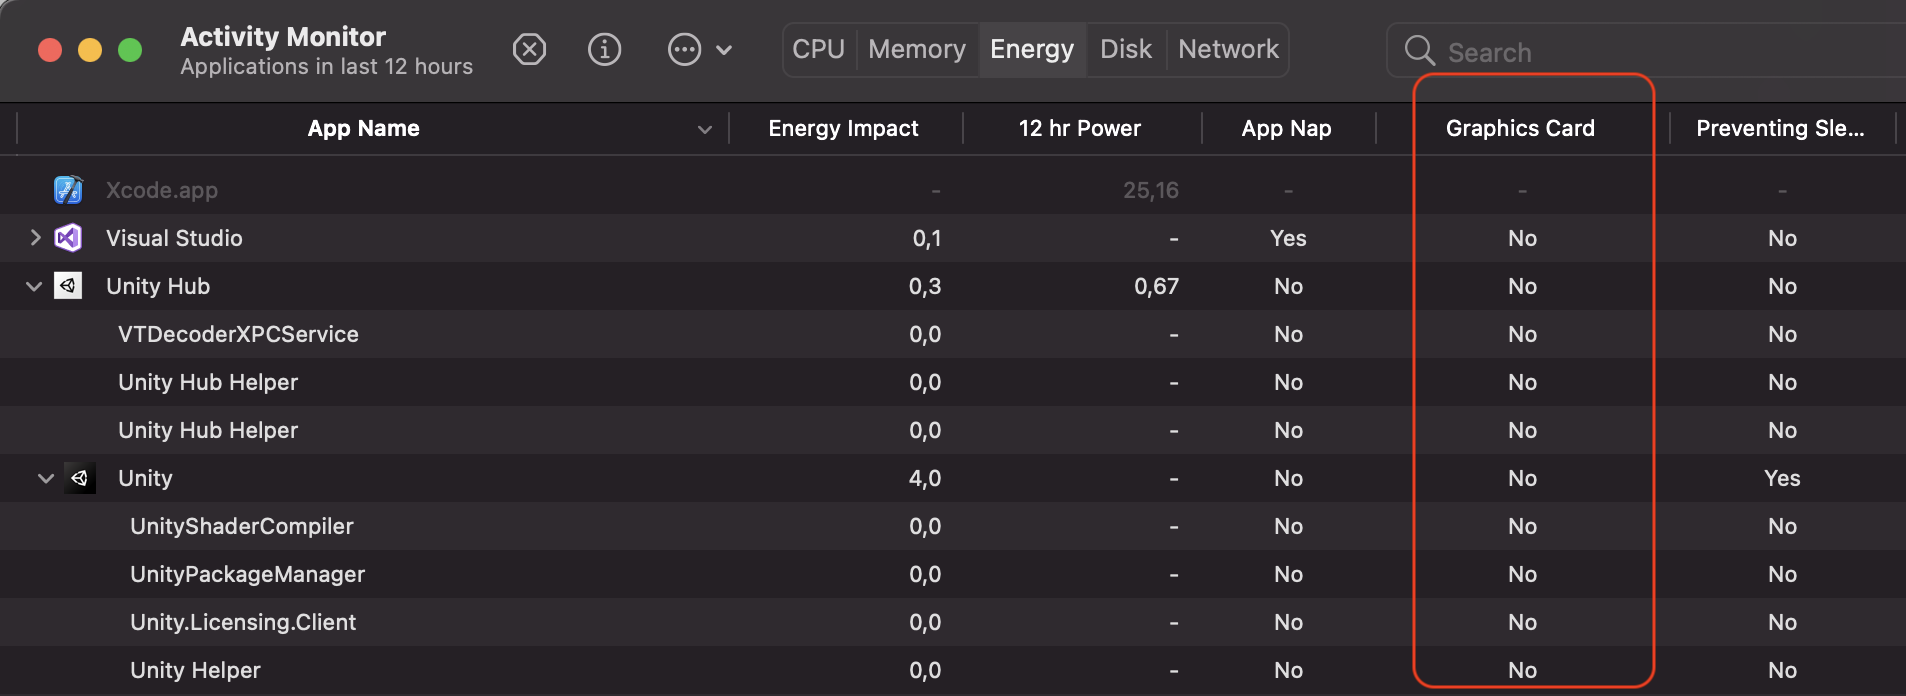Click Visual Studio's 0,1 energy impact
The width and height of the screenshot is (1906, 696).
pyautogui.click(x=926, y=238)
